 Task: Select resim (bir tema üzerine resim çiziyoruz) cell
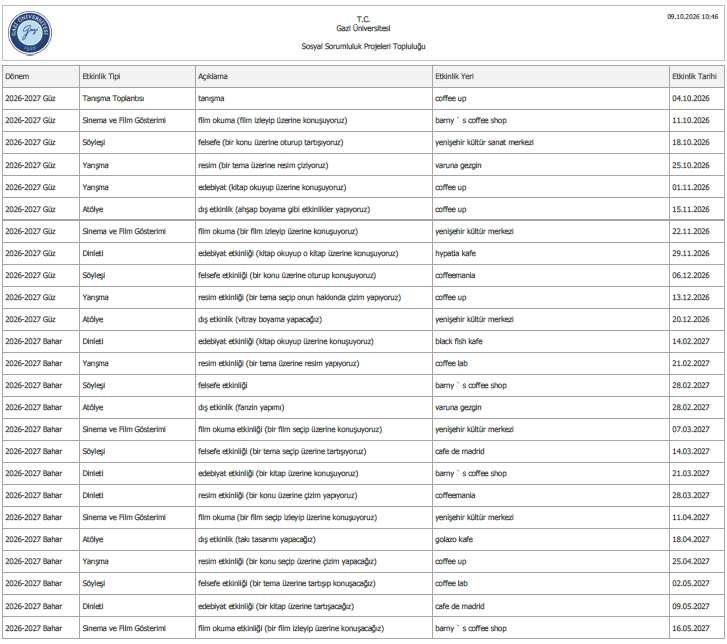314,165
